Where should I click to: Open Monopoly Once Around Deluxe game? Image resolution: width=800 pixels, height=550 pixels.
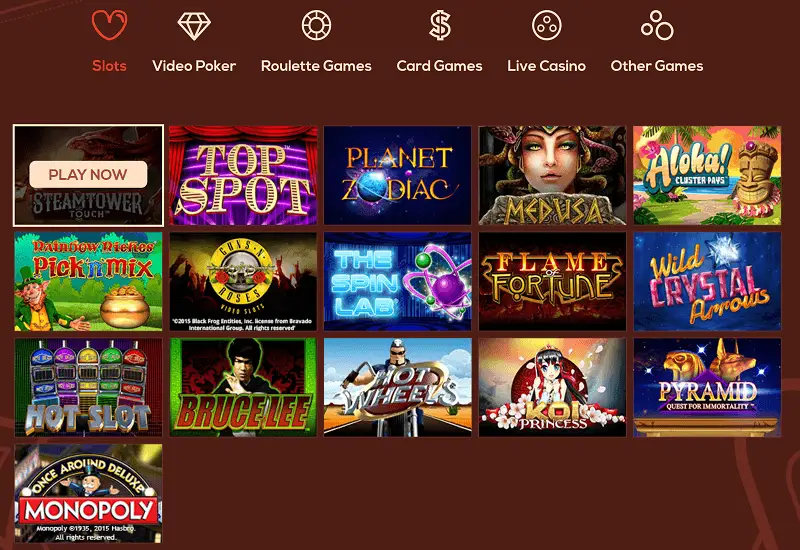click(x=88, y=493)
